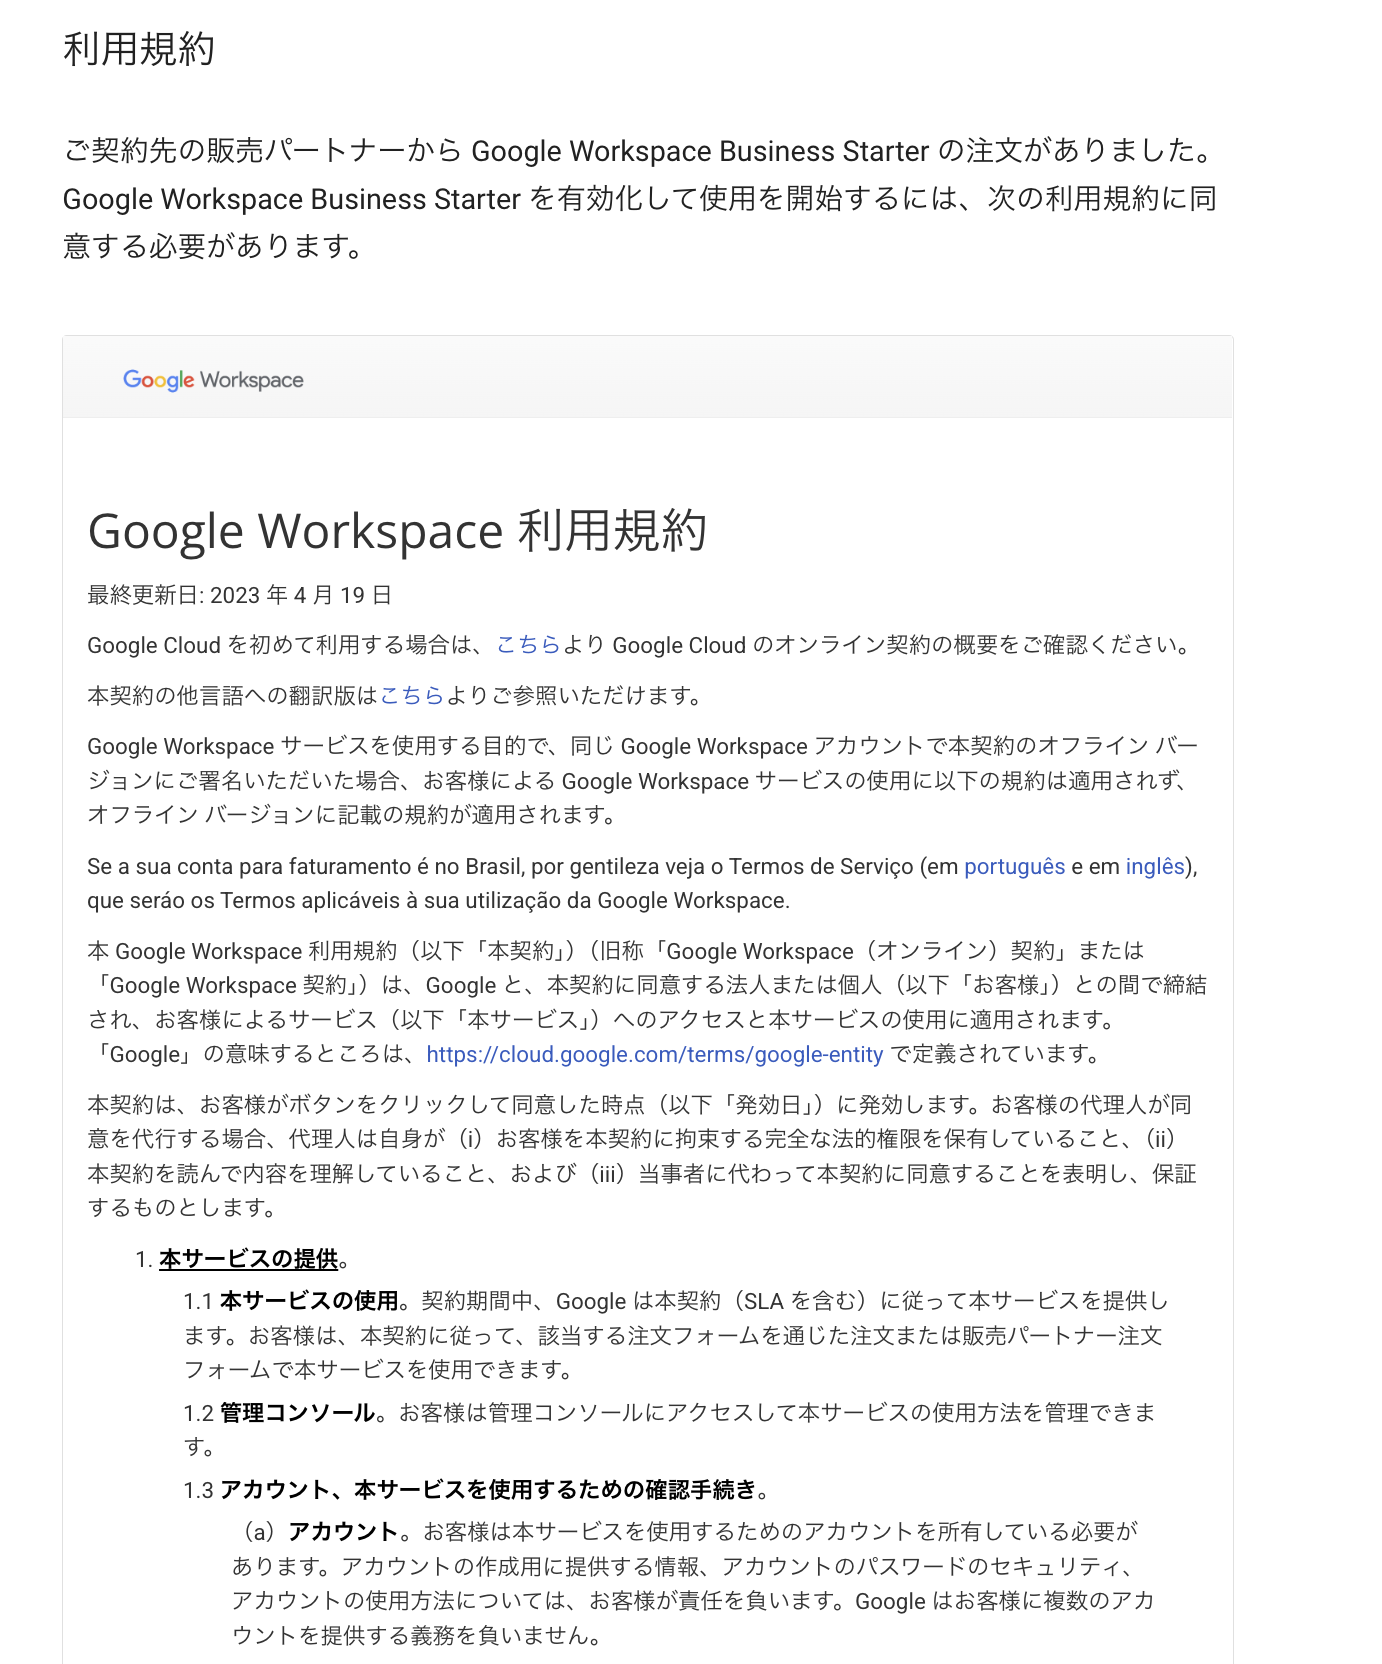1382x1664 pixels.
Task: Open the inglês terms link
Action: 1155,867
